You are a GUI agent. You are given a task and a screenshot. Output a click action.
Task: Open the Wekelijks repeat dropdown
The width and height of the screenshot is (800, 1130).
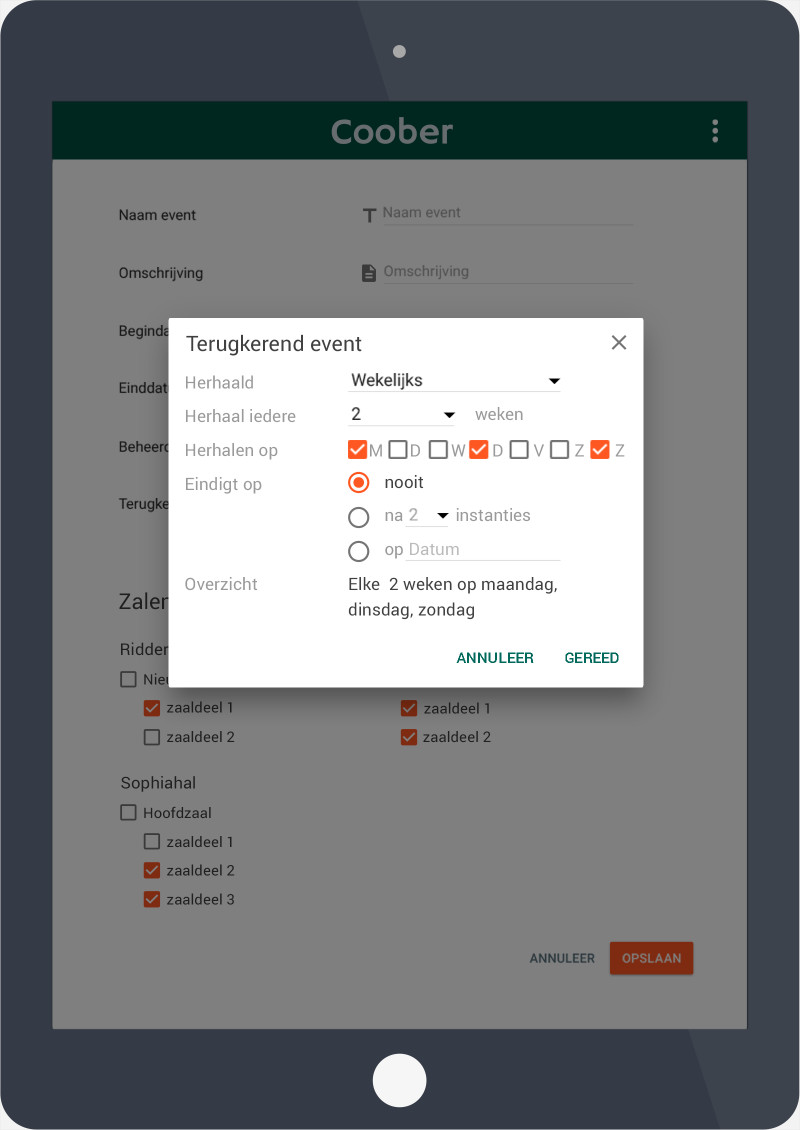tap(454, 381)
